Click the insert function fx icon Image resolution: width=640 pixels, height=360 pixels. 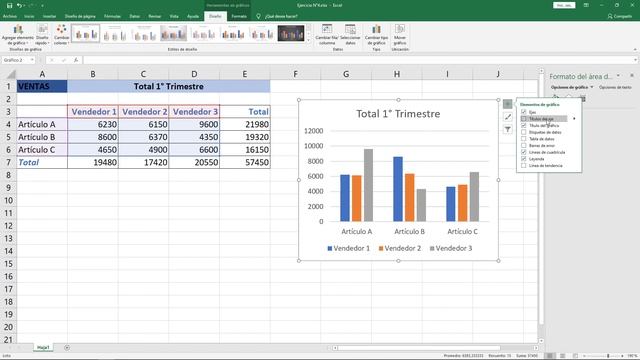(x=76, y=60)
